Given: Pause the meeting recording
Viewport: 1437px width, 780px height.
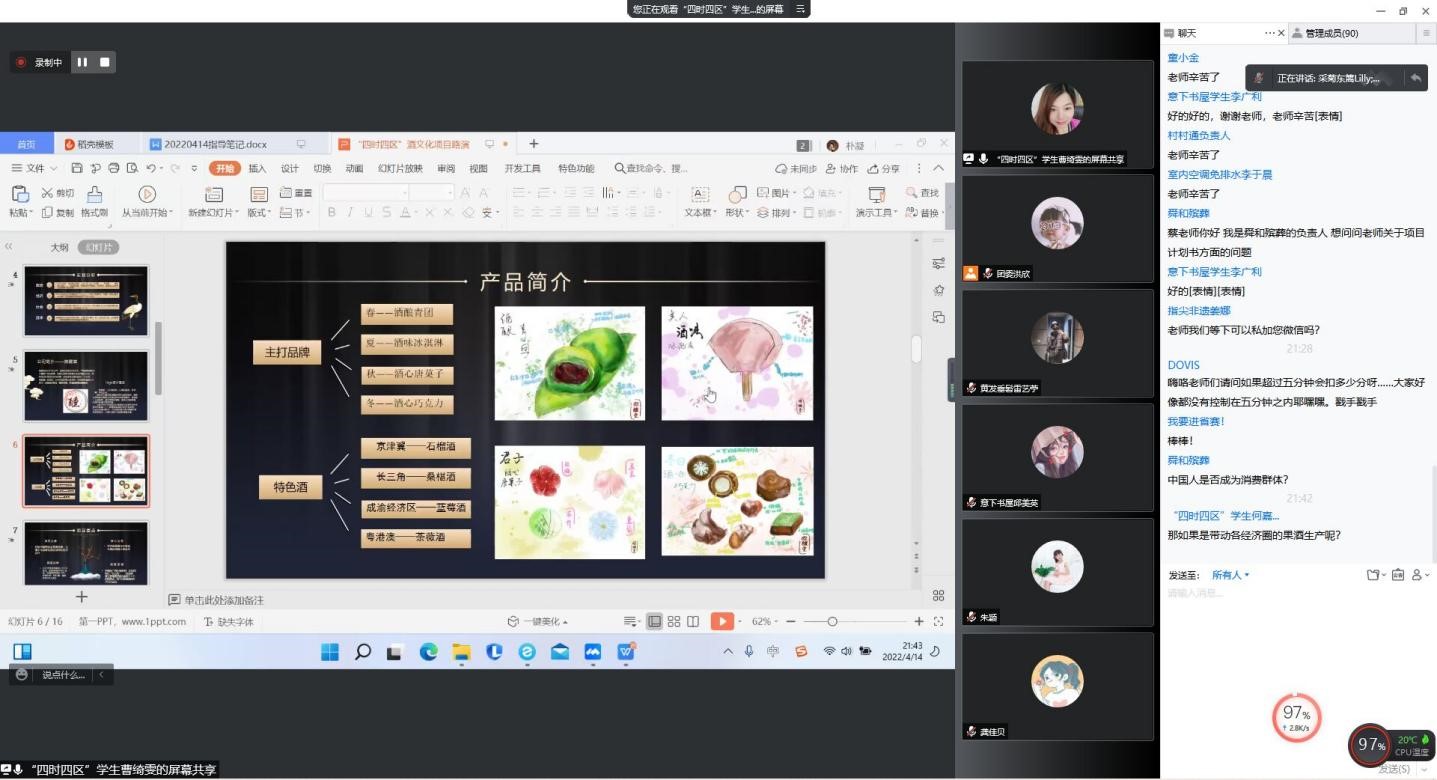Looking at the screenshot, I should (82, 62).
